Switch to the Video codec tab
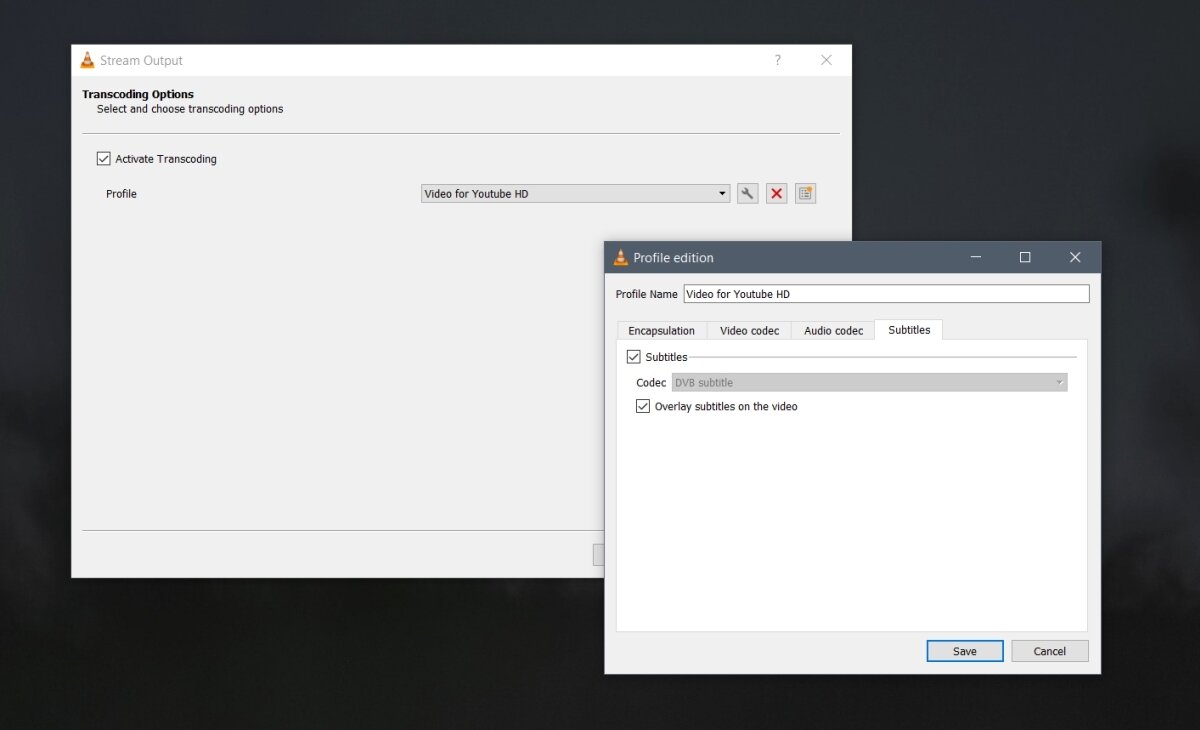1200x730 pixels. click(x=749, y=330)
